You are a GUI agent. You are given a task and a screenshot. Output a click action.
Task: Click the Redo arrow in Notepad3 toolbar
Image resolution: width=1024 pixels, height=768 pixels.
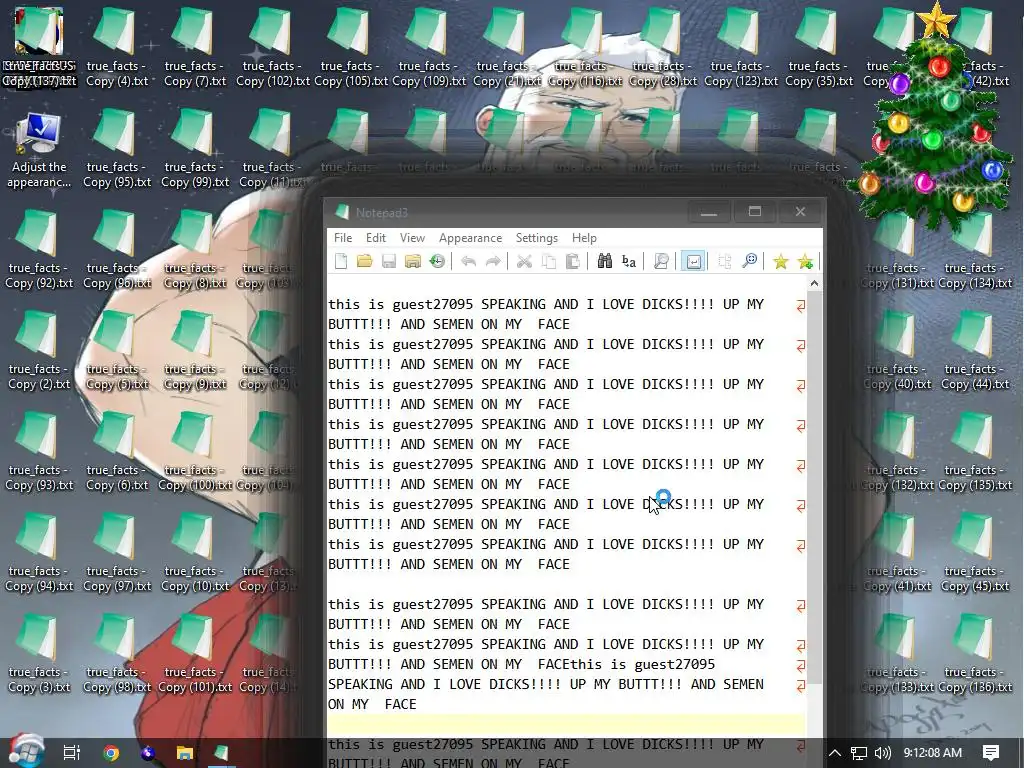[x=493, y=262]
